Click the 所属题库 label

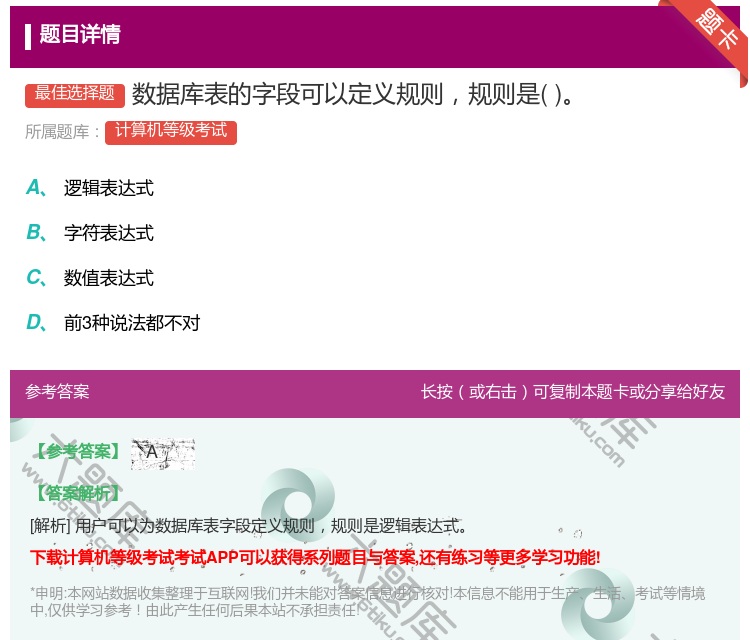click(62, 132)
